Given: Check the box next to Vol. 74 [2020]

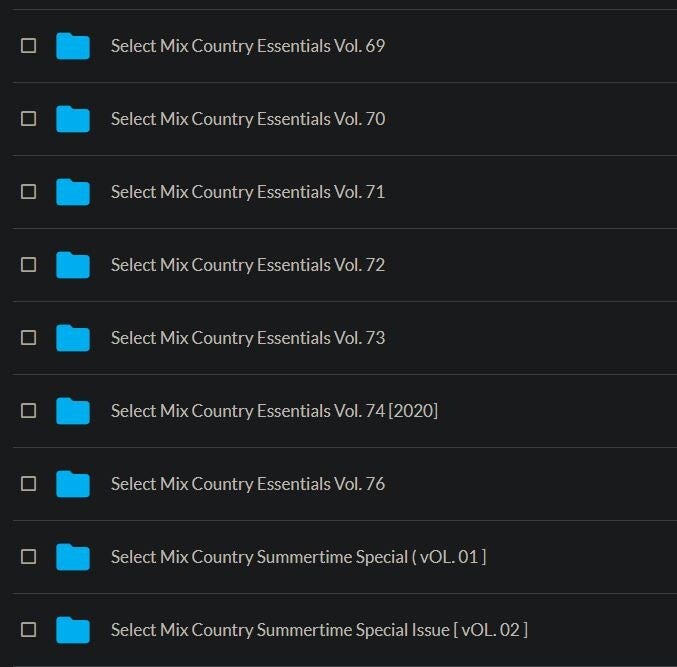Looking at the screenshot, I should coord(29,411).
